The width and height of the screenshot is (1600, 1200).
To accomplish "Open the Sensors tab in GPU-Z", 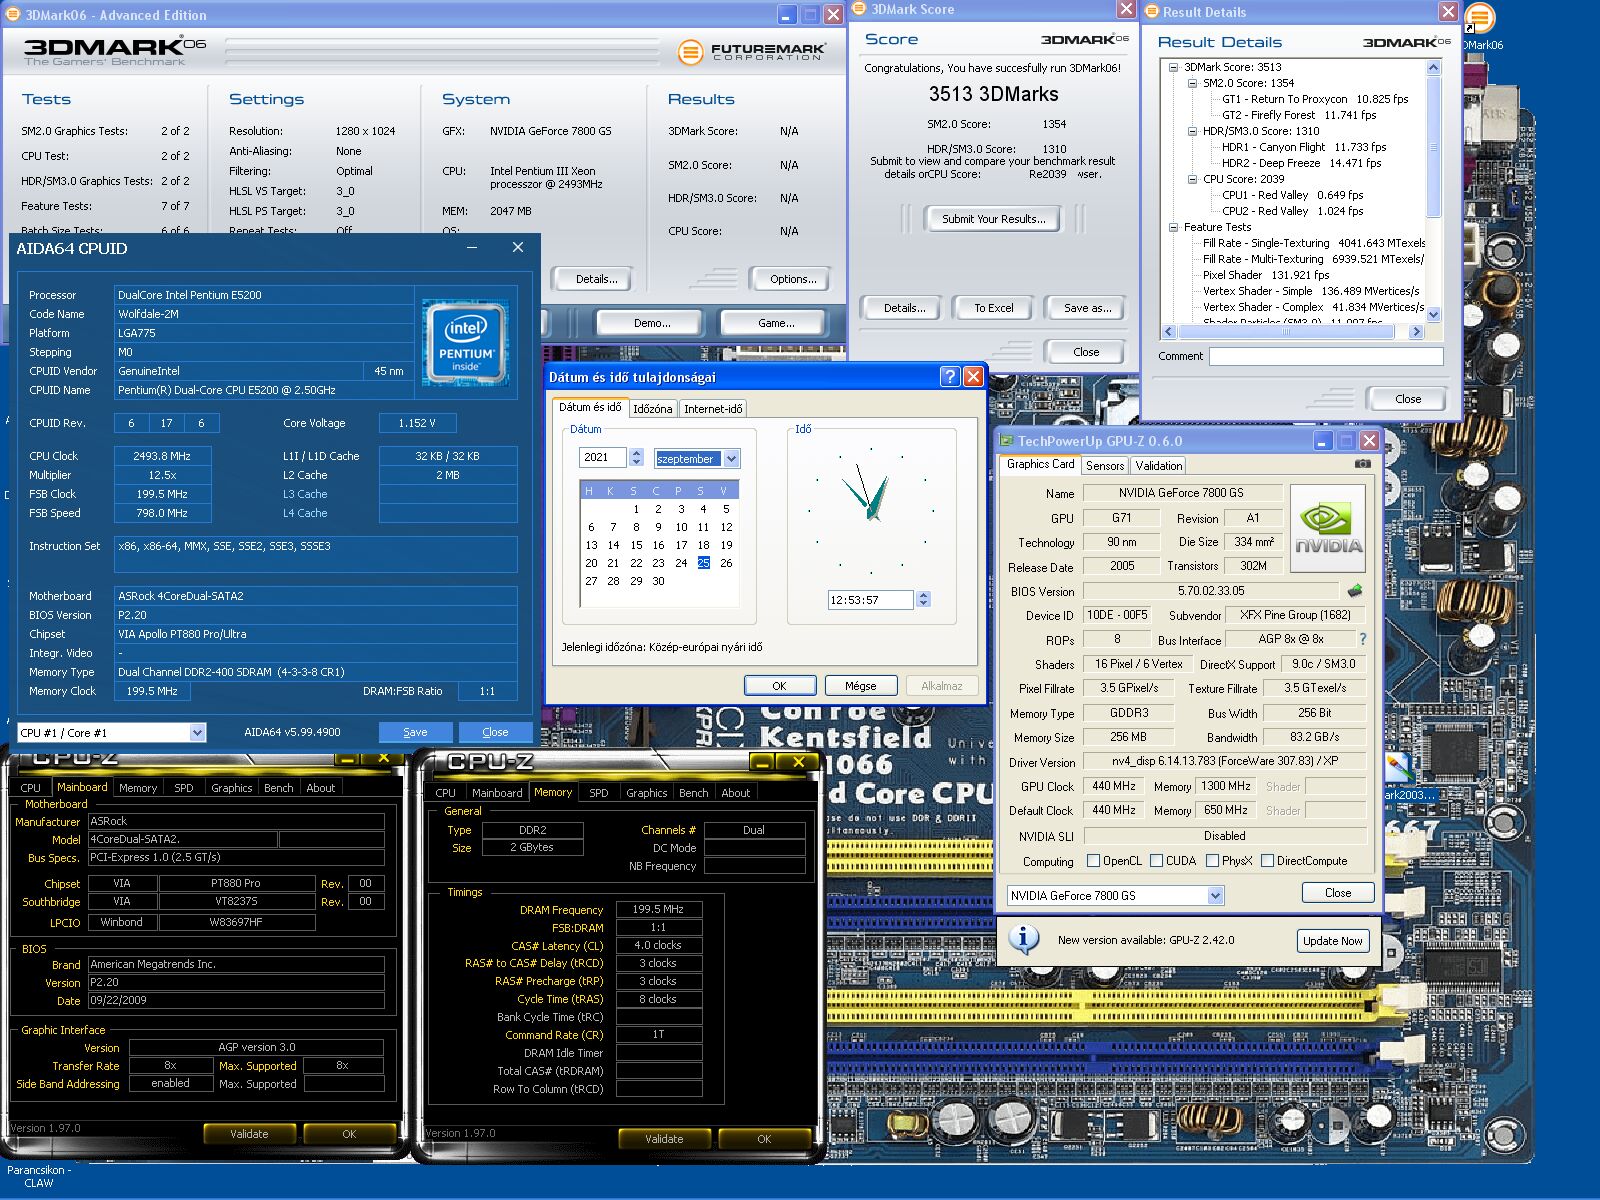I will pos(1104,466).
